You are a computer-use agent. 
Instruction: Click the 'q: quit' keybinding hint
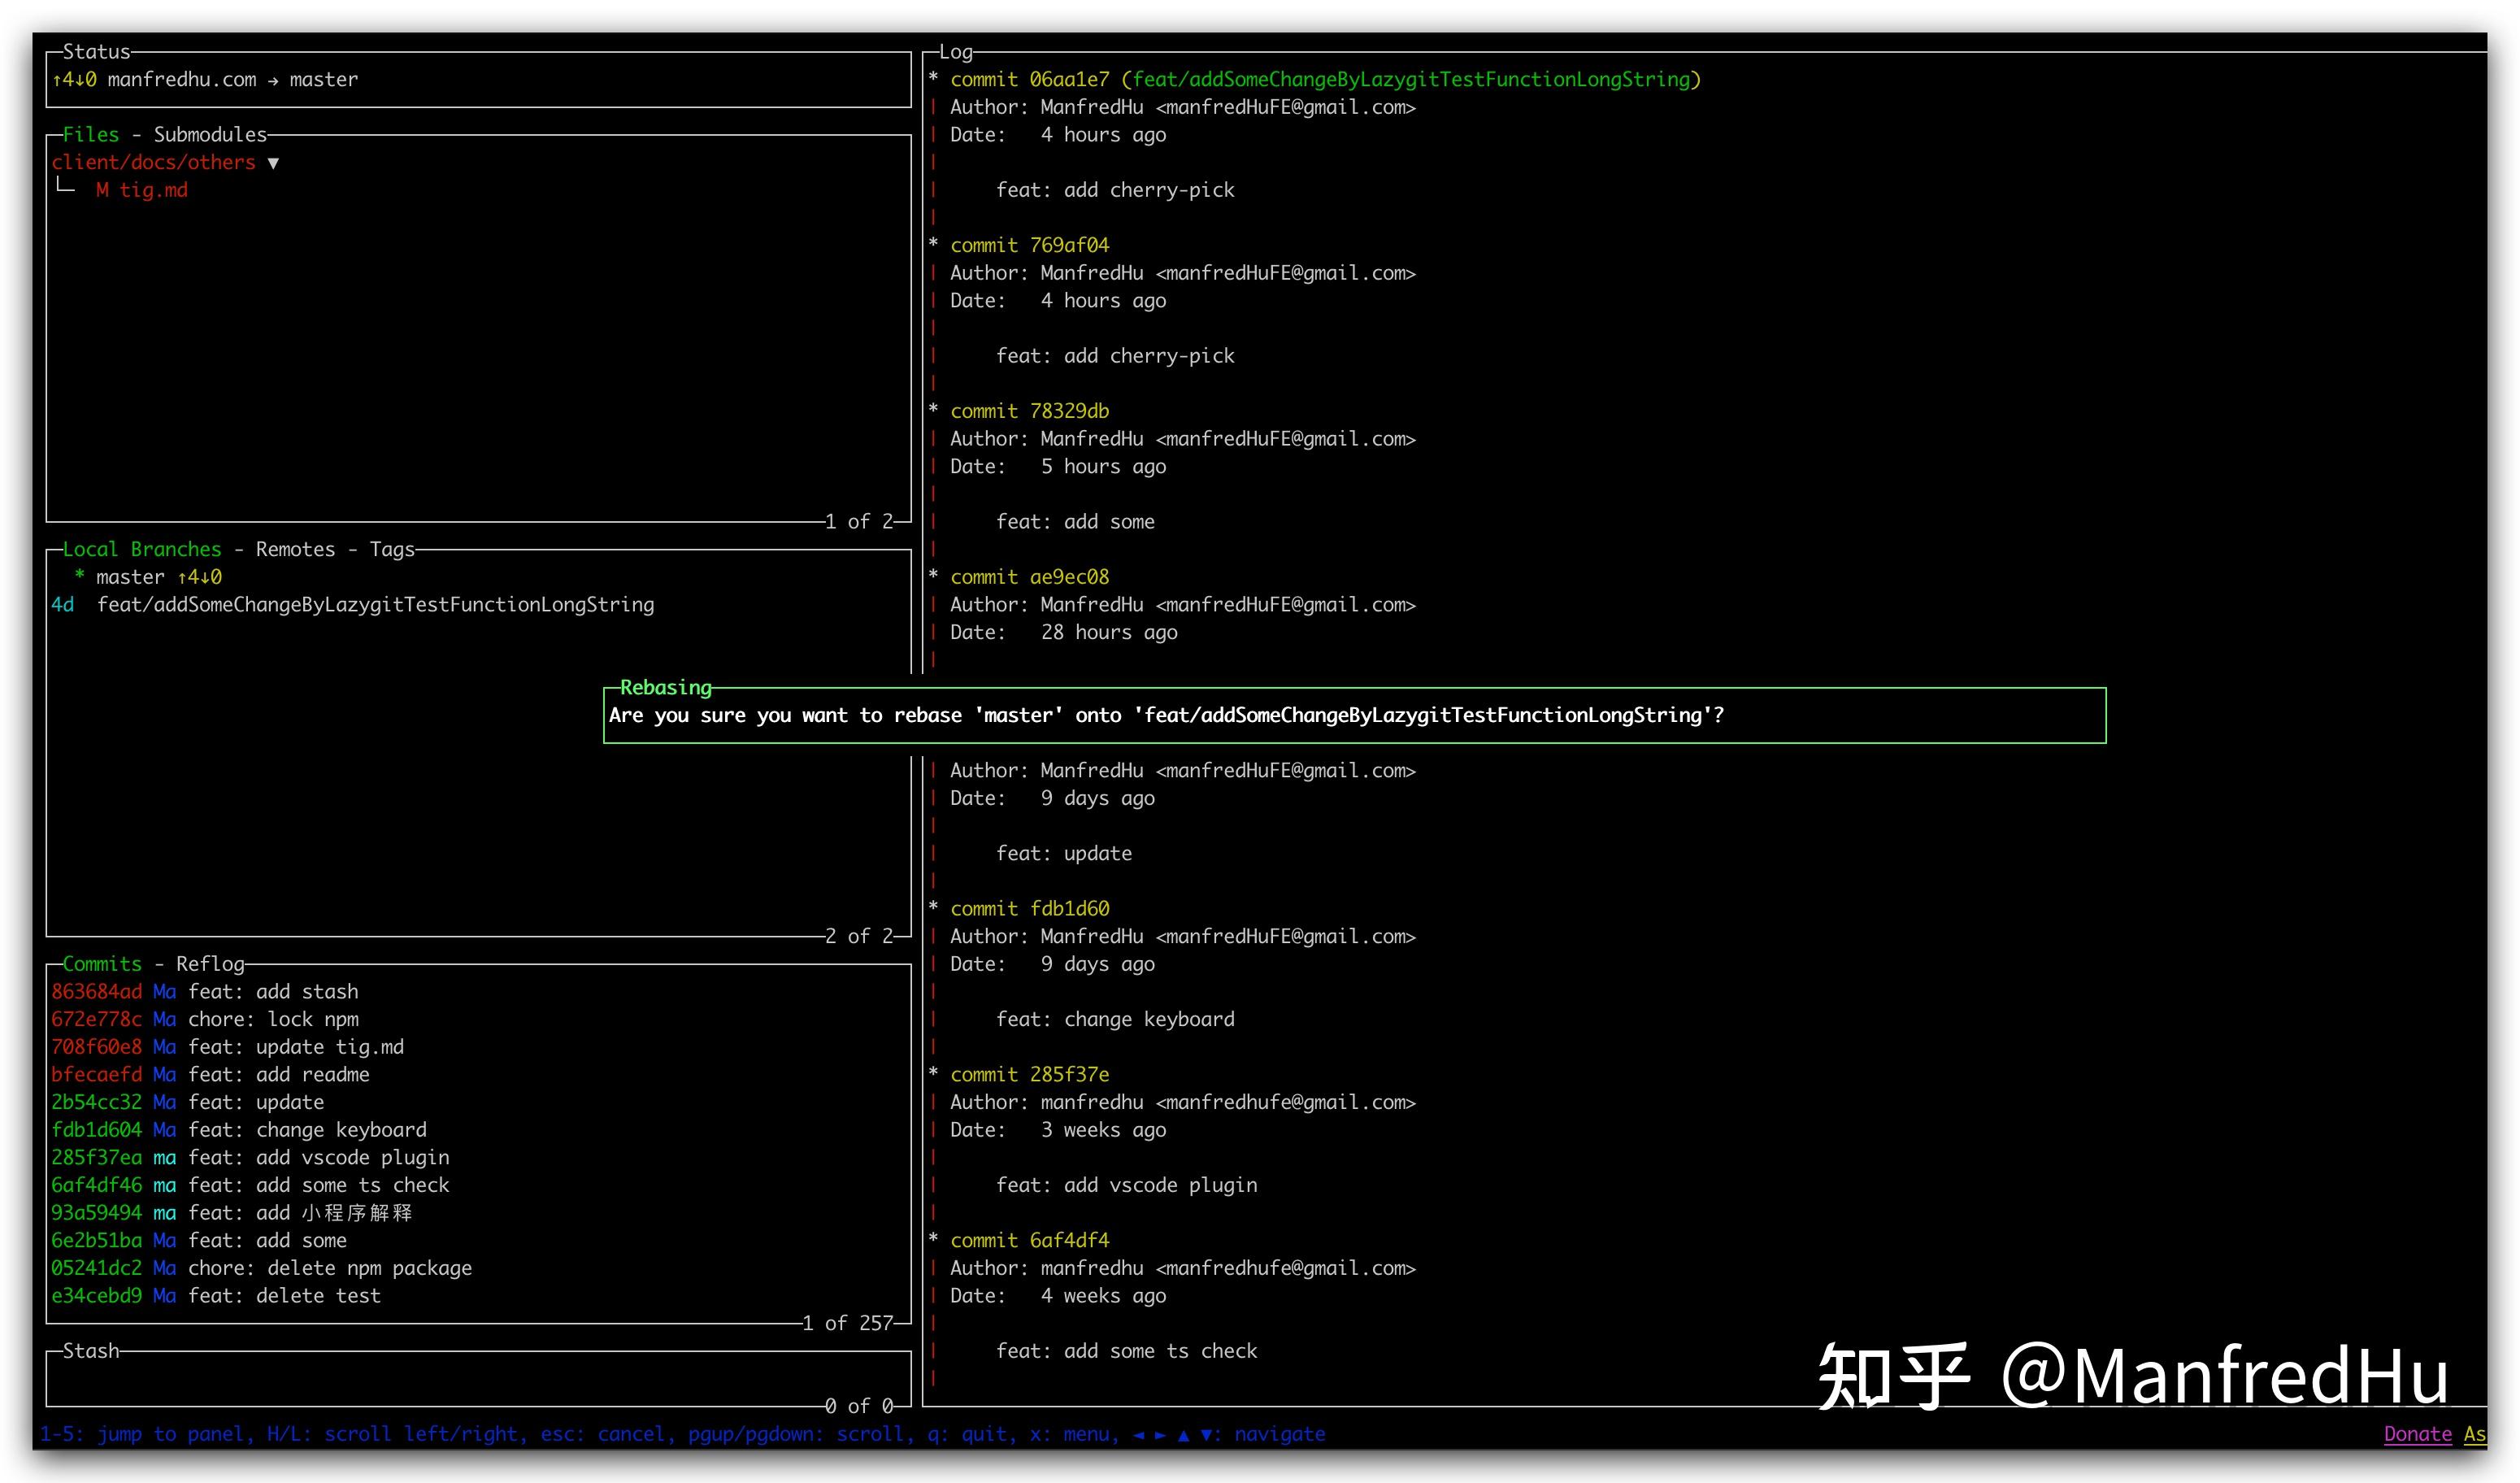969,1433
